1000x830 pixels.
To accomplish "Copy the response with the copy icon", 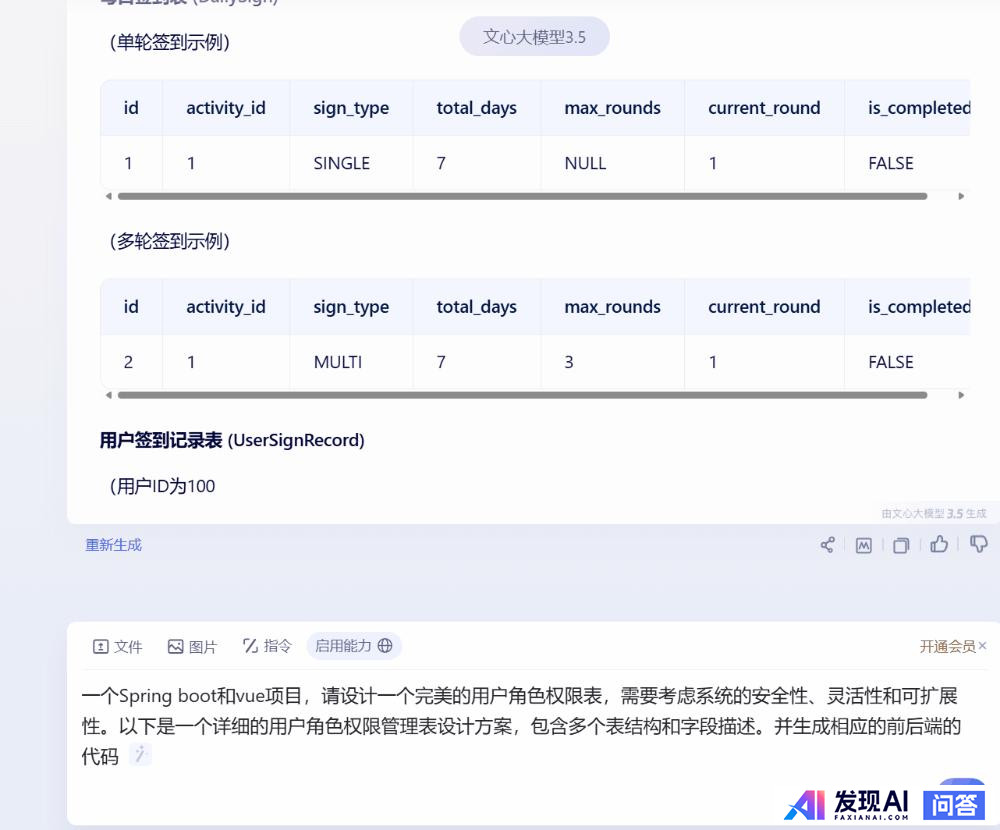I will pos(901,545).
